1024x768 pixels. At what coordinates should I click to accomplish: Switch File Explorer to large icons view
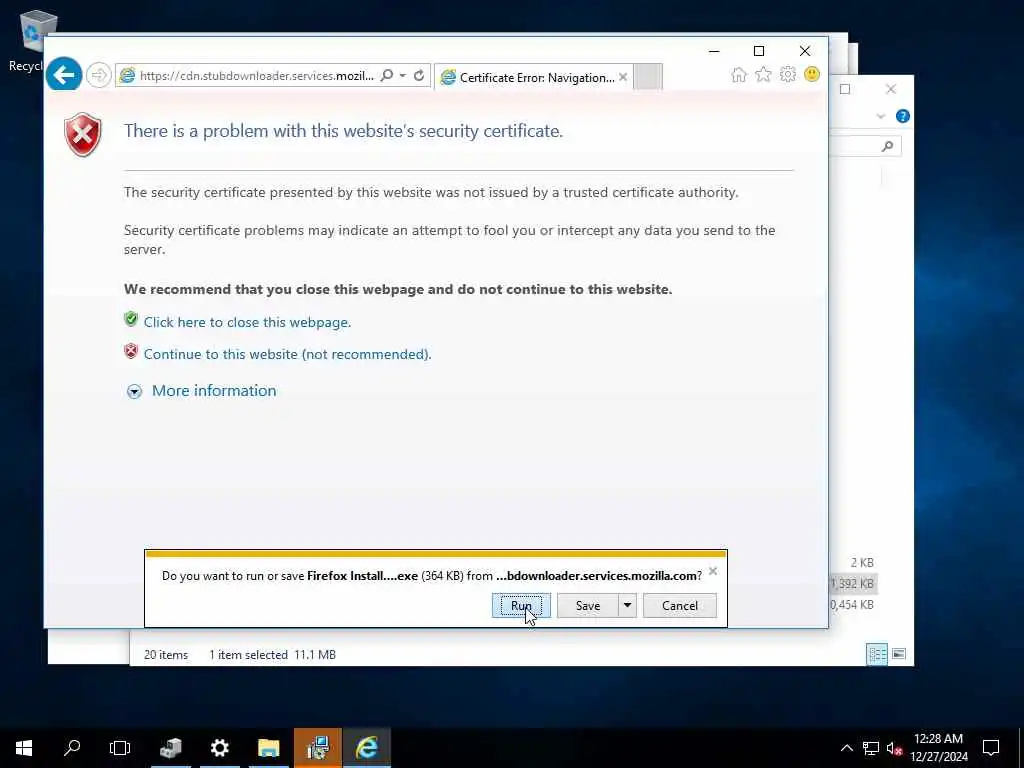click(899, 654)
